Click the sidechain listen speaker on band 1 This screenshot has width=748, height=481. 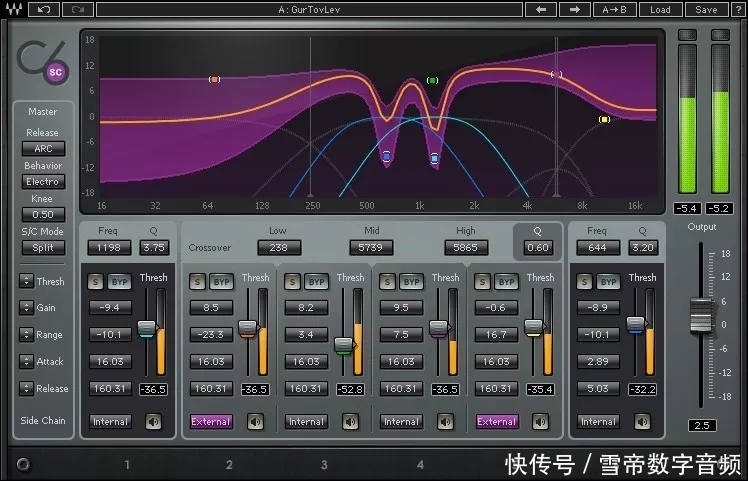pos(256,421)
